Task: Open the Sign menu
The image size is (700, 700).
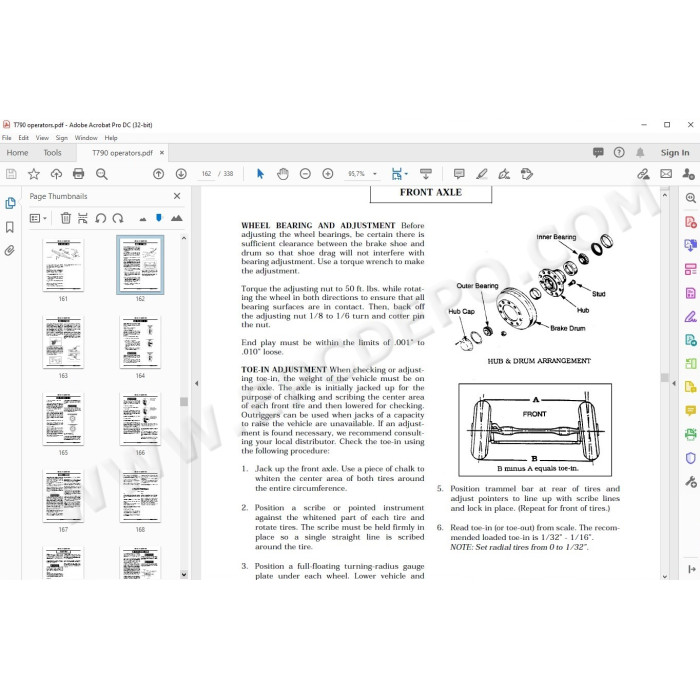Action: coord(62,138)
